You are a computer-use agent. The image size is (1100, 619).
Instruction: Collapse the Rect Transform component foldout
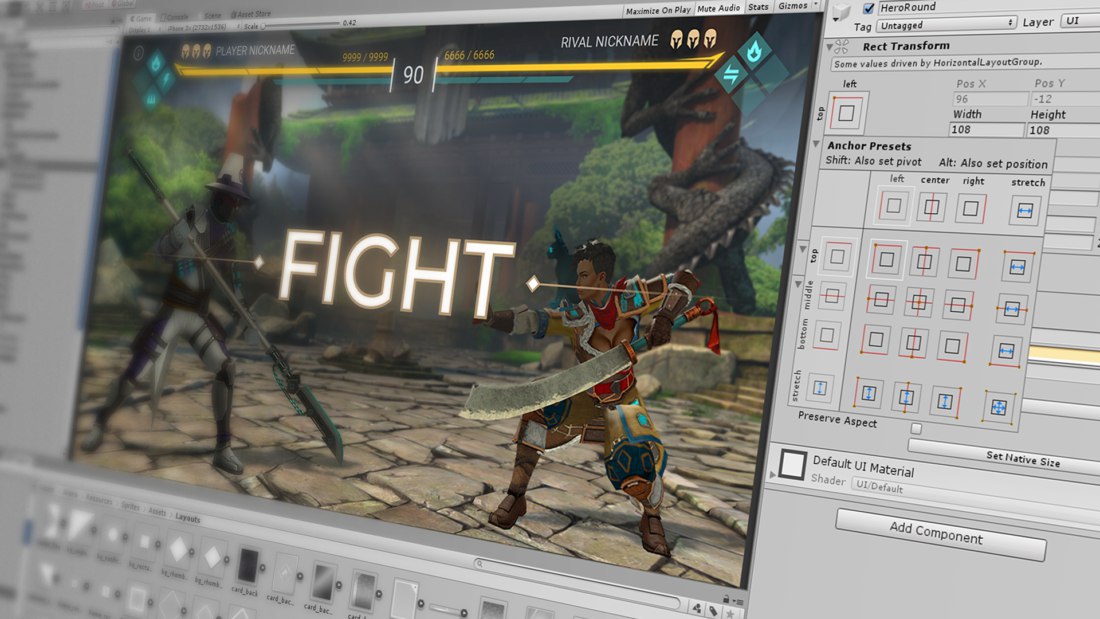[829, 47]
